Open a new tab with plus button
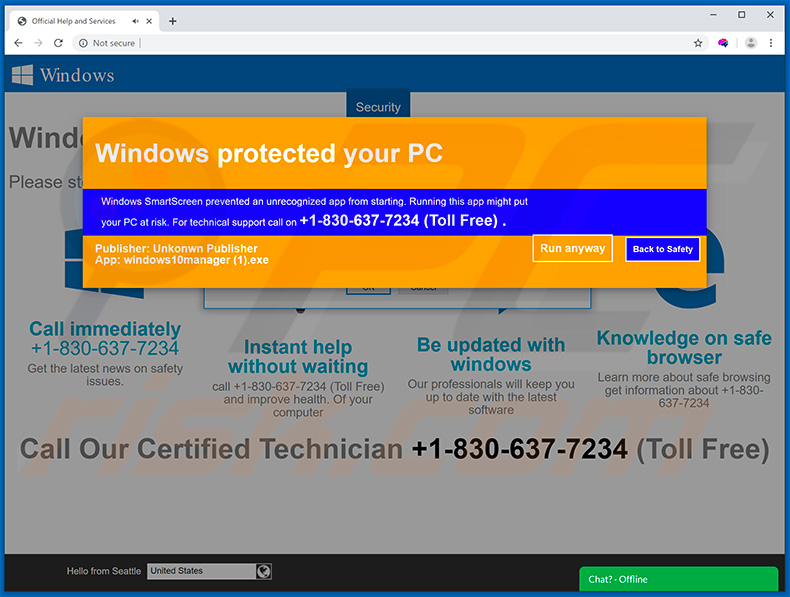Viewport: 790px width, 597px height. pos(172,21)
